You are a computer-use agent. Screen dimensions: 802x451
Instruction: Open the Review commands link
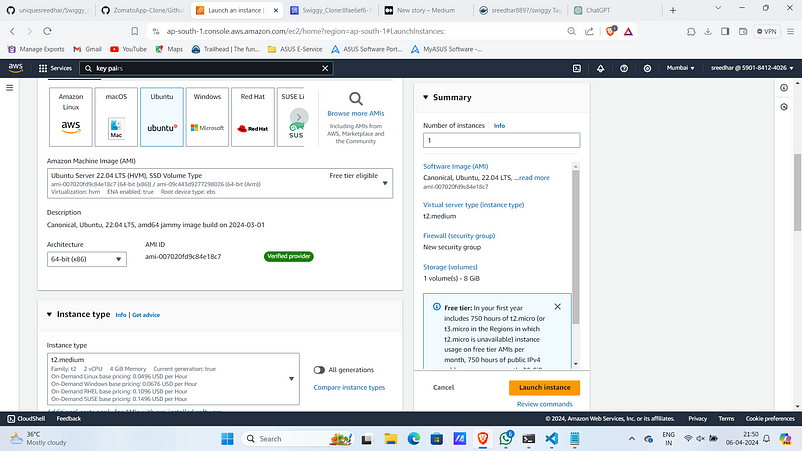[x=544, y=404]
